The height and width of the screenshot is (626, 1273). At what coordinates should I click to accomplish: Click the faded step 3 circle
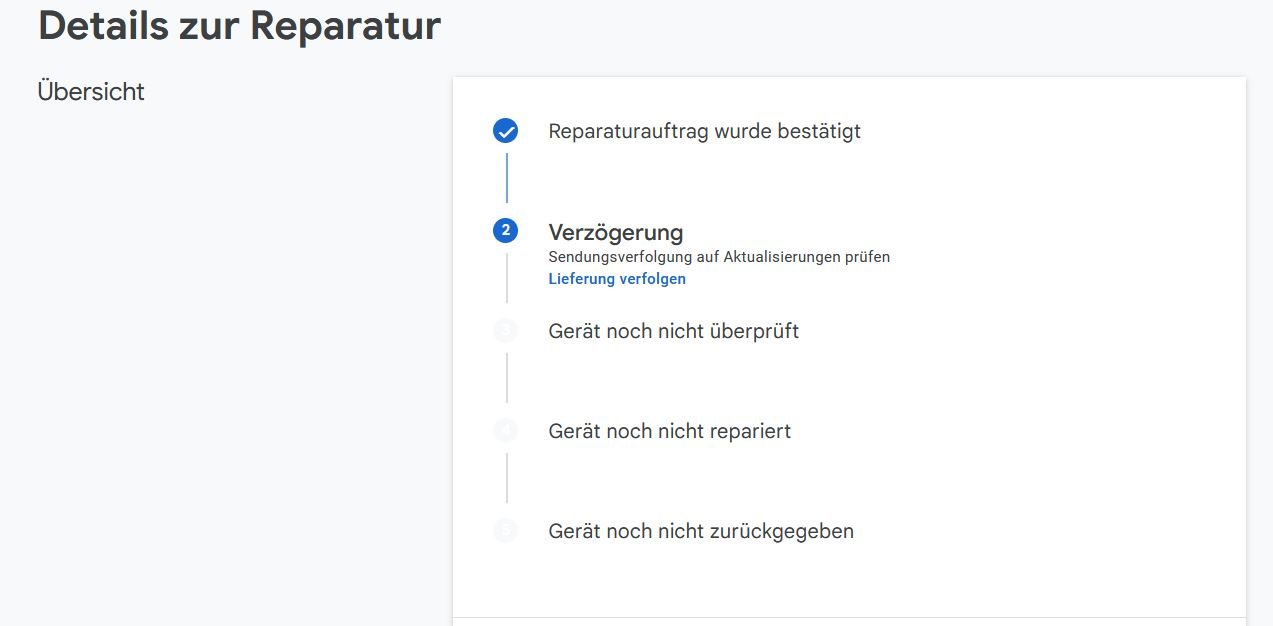pos(505,330)
